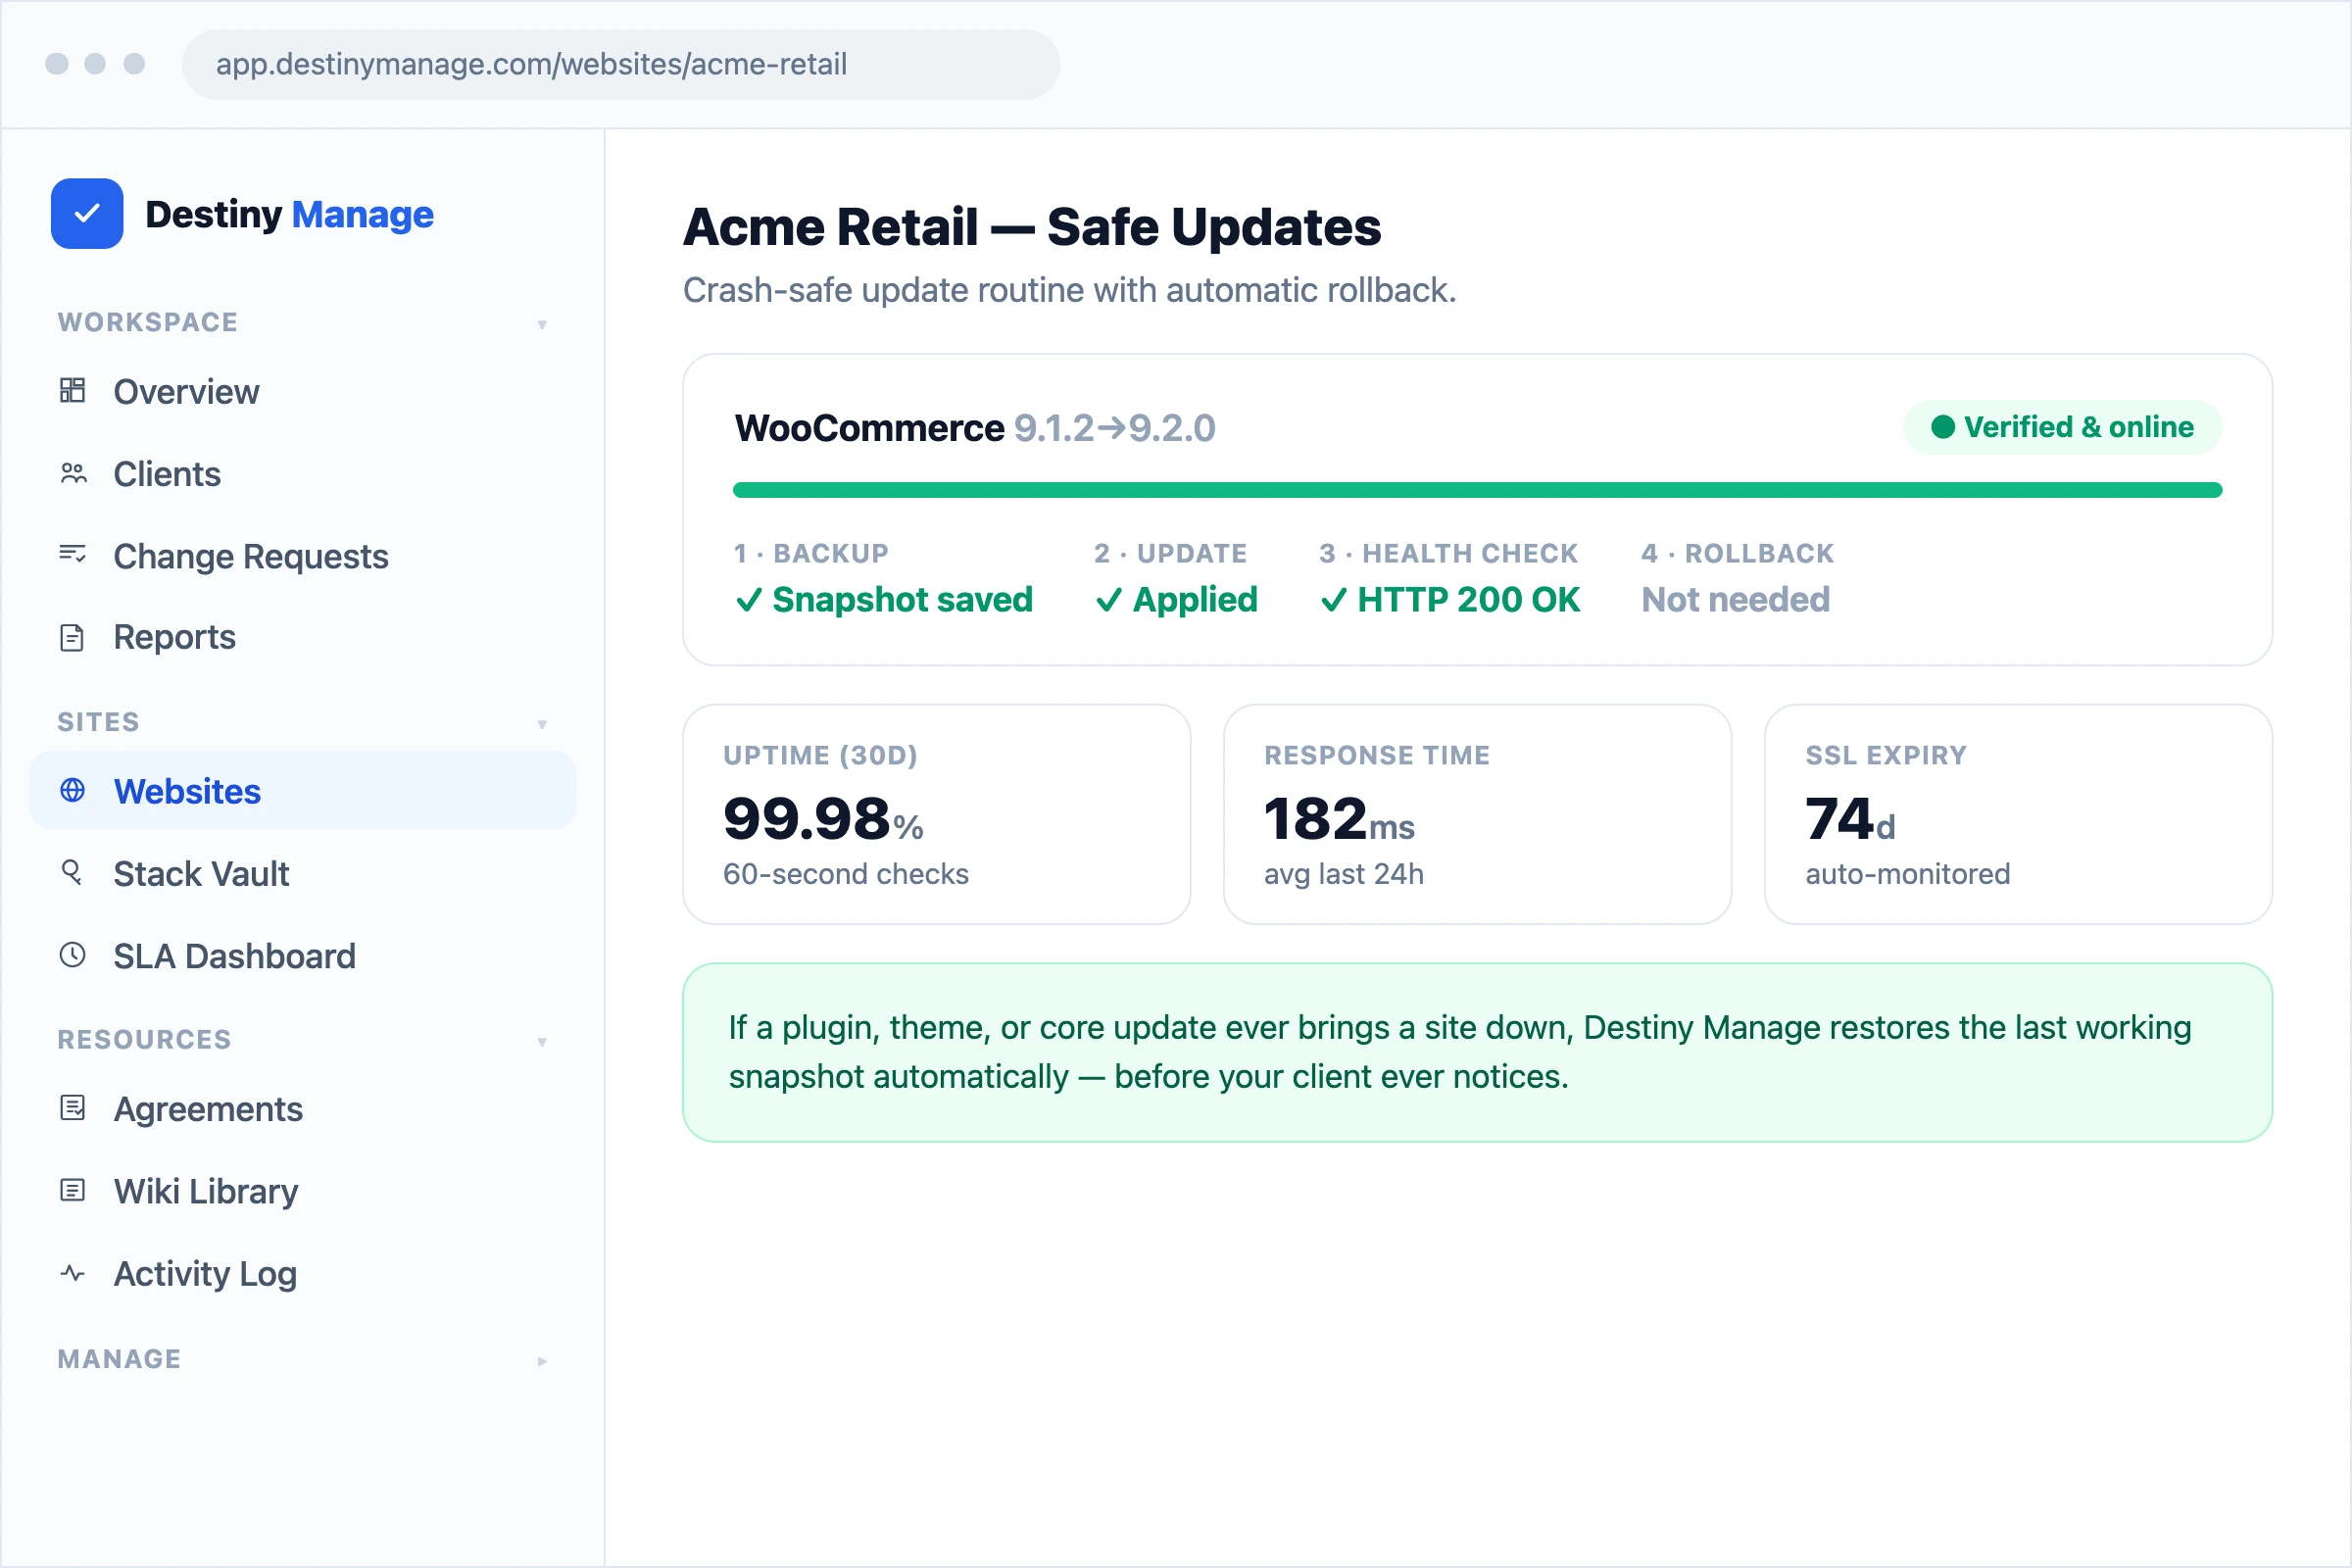Click the 'Acme Retail — Safe Updates' heading
Screen dimensions: 2352x1568
coord(1032,226)
